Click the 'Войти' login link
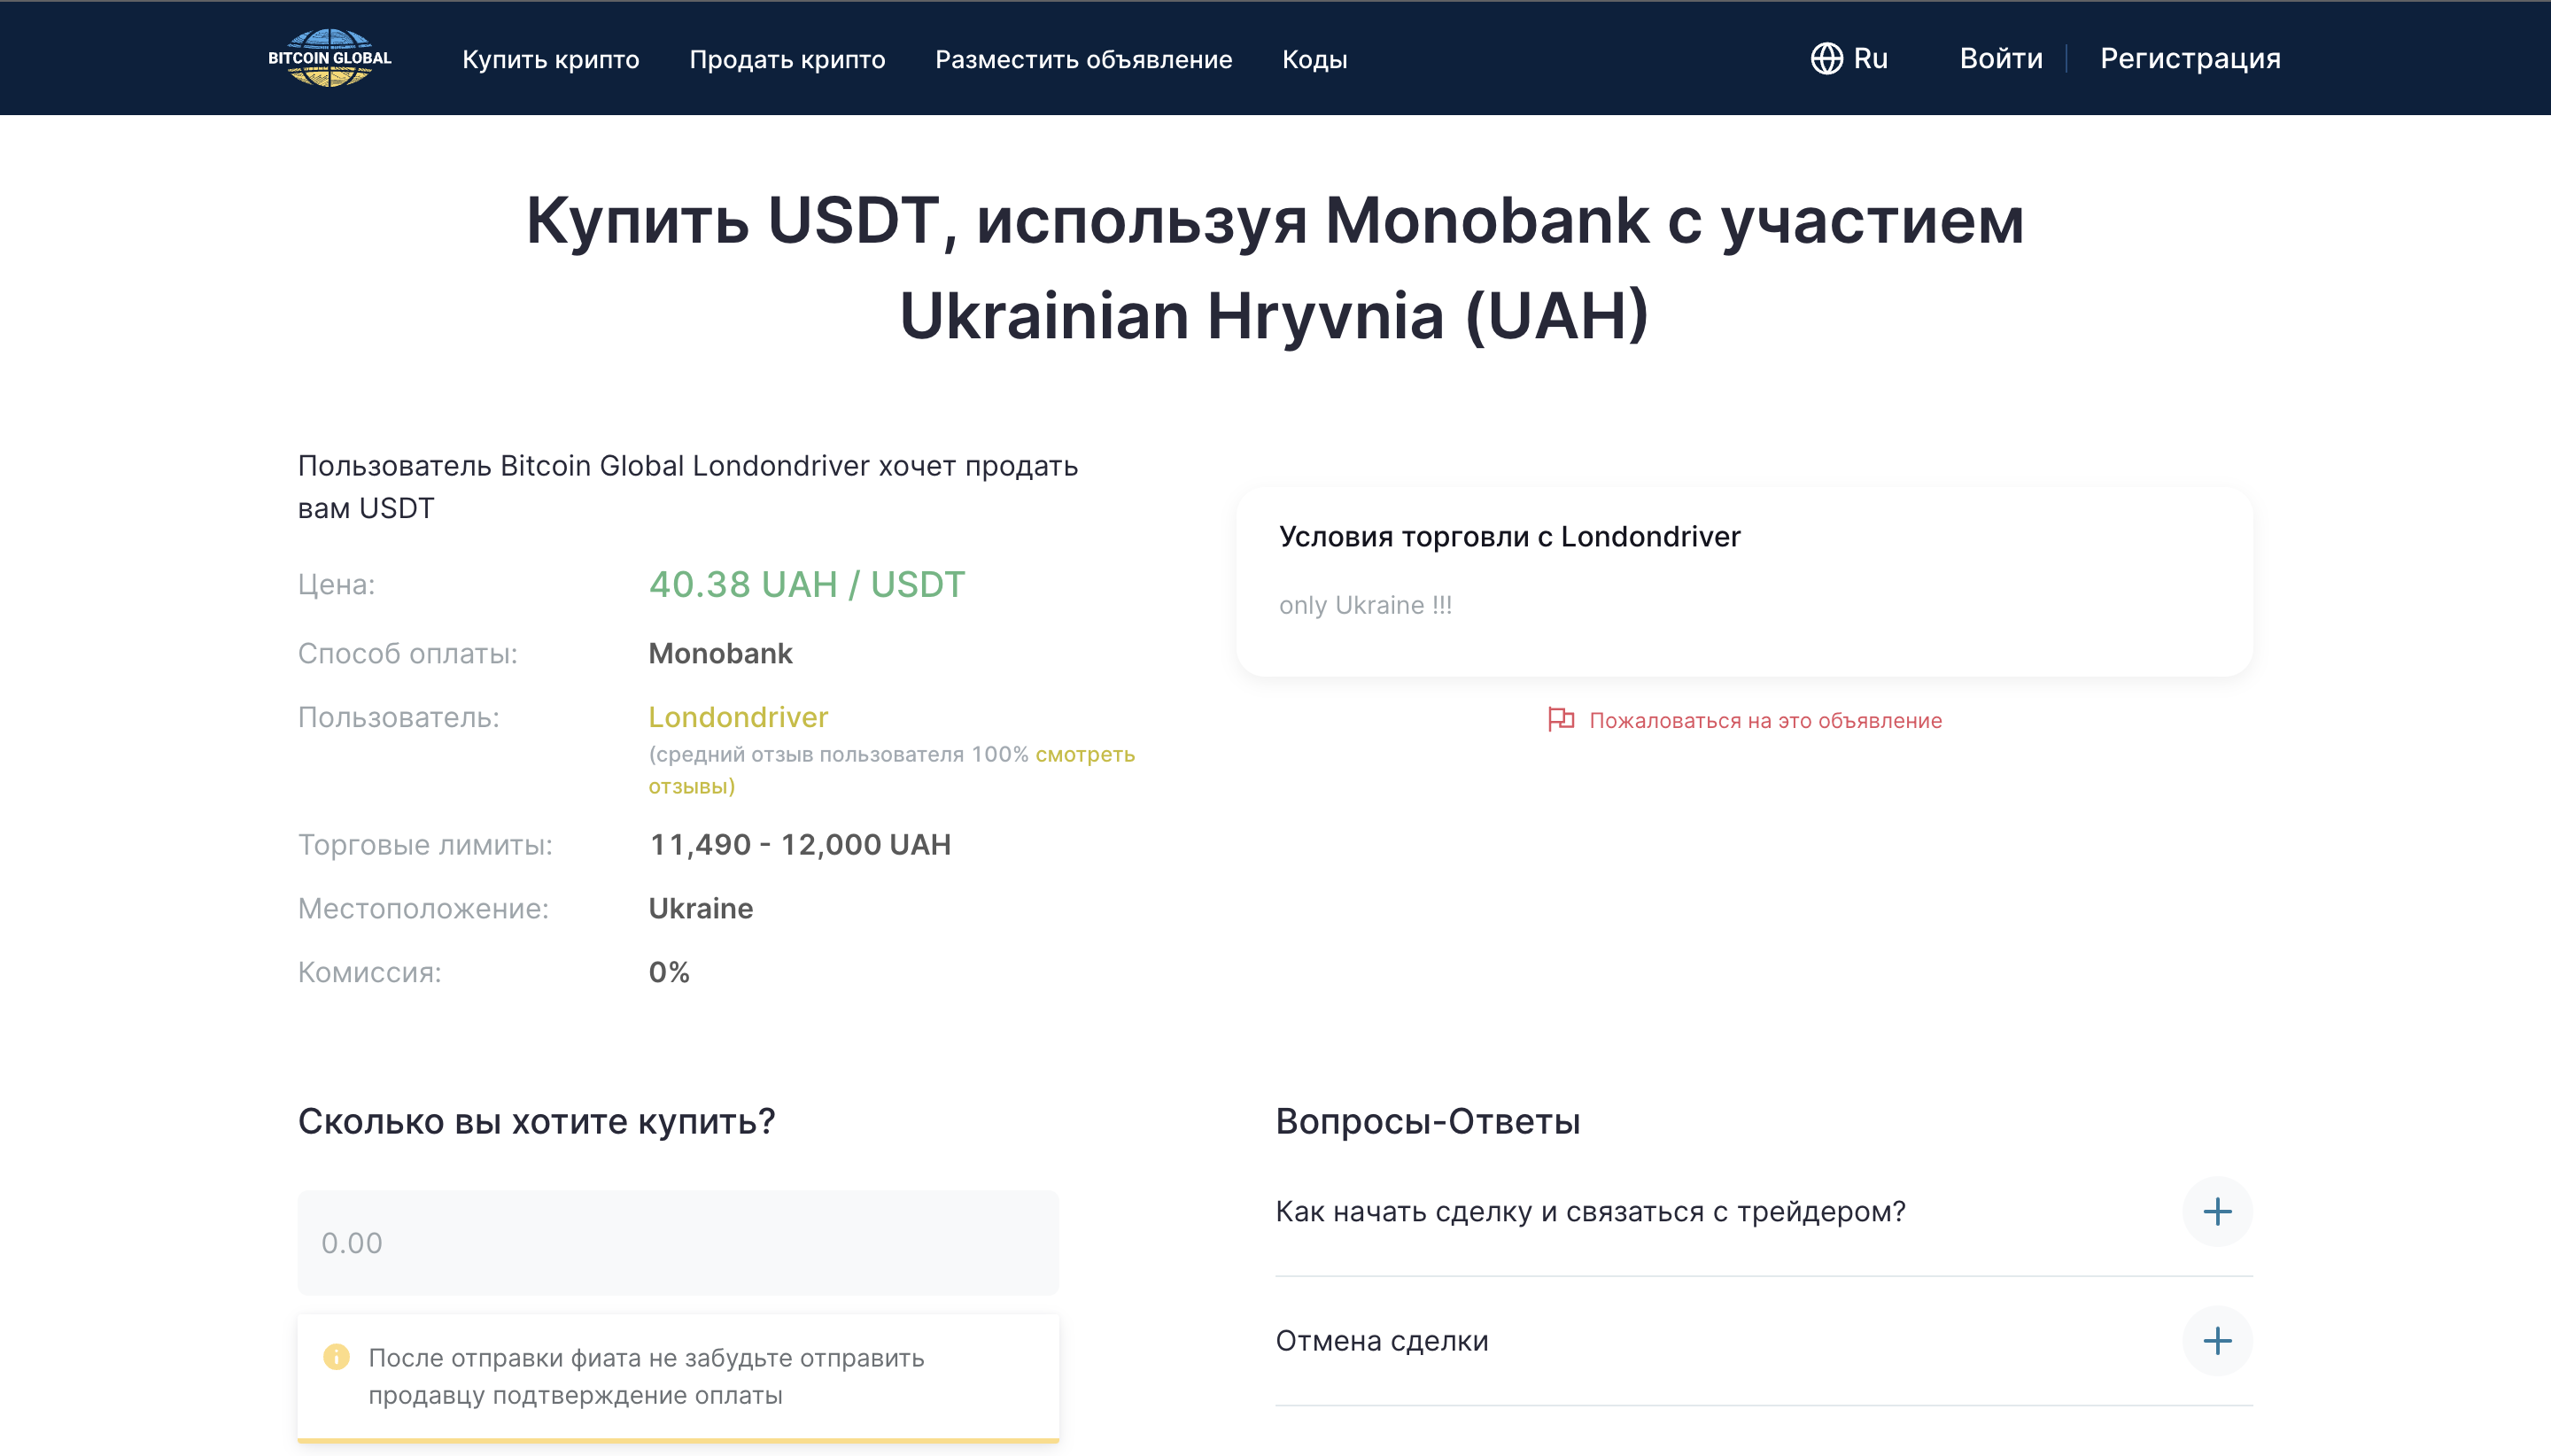The height and width of the screenshot is (1456, 2551). tap(2000, 58)
